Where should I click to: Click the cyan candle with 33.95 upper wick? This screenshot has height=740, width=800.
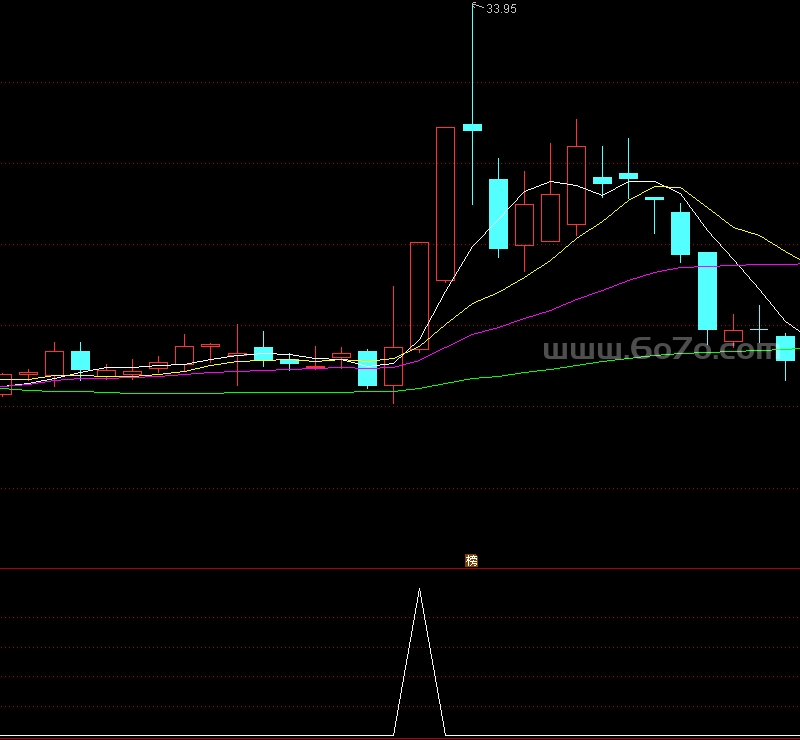pyautogui.click(x=472, y=127)
